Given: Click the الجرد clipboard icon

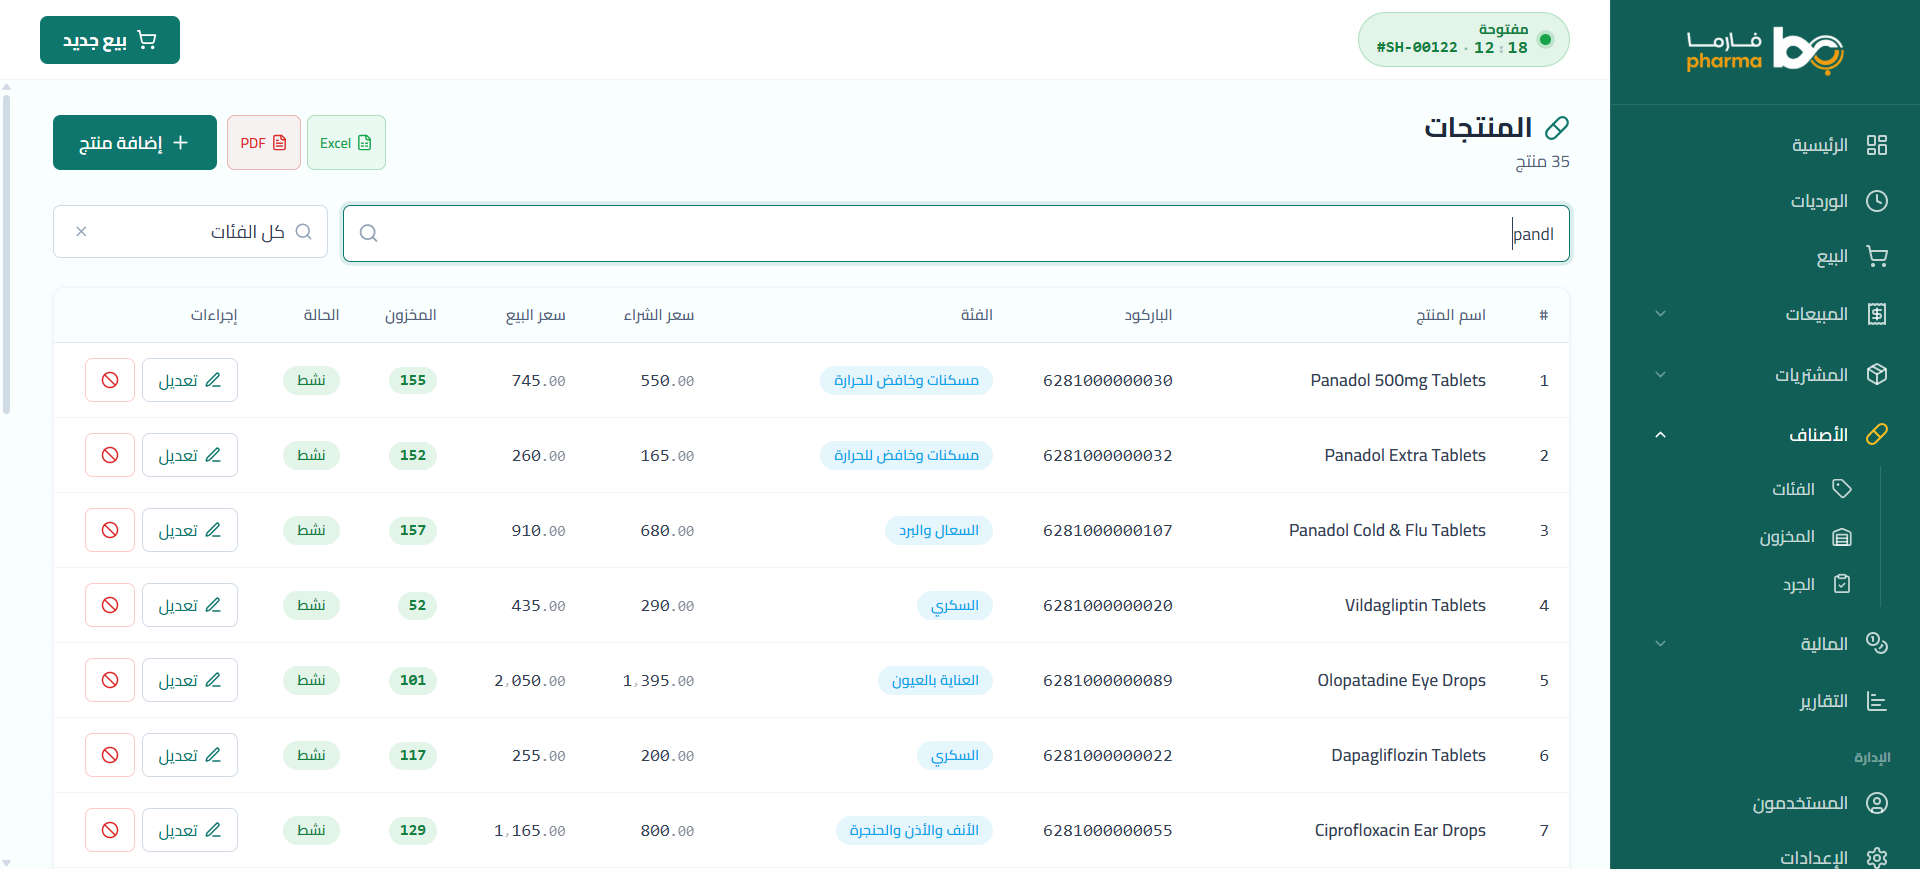Looking at the screenshot, I should tap(1842, 584).
